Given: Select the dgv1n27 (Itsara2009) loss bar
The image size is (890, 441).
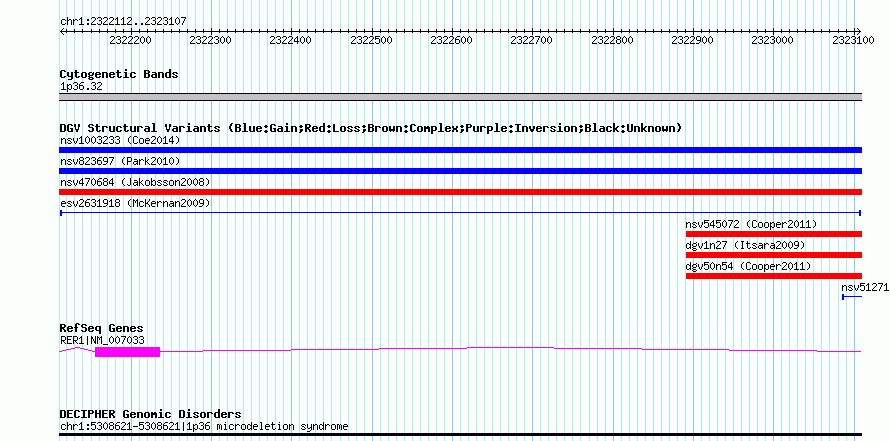Looking at the screenshot, I should tap(774, 255).
